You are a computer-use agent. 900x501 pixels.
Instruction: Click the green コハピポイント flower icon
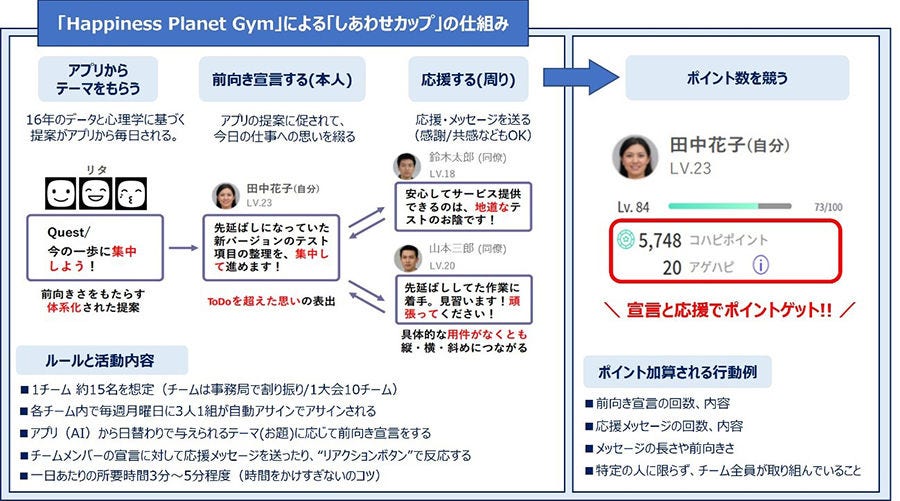pyautogui.click(x=626, y=239)
